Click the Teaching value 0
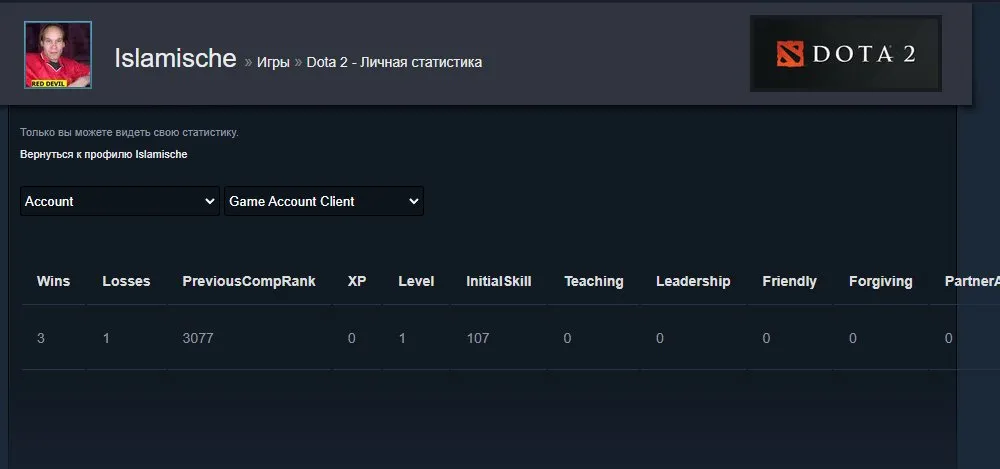The image size is (1000, 469). 568,338
